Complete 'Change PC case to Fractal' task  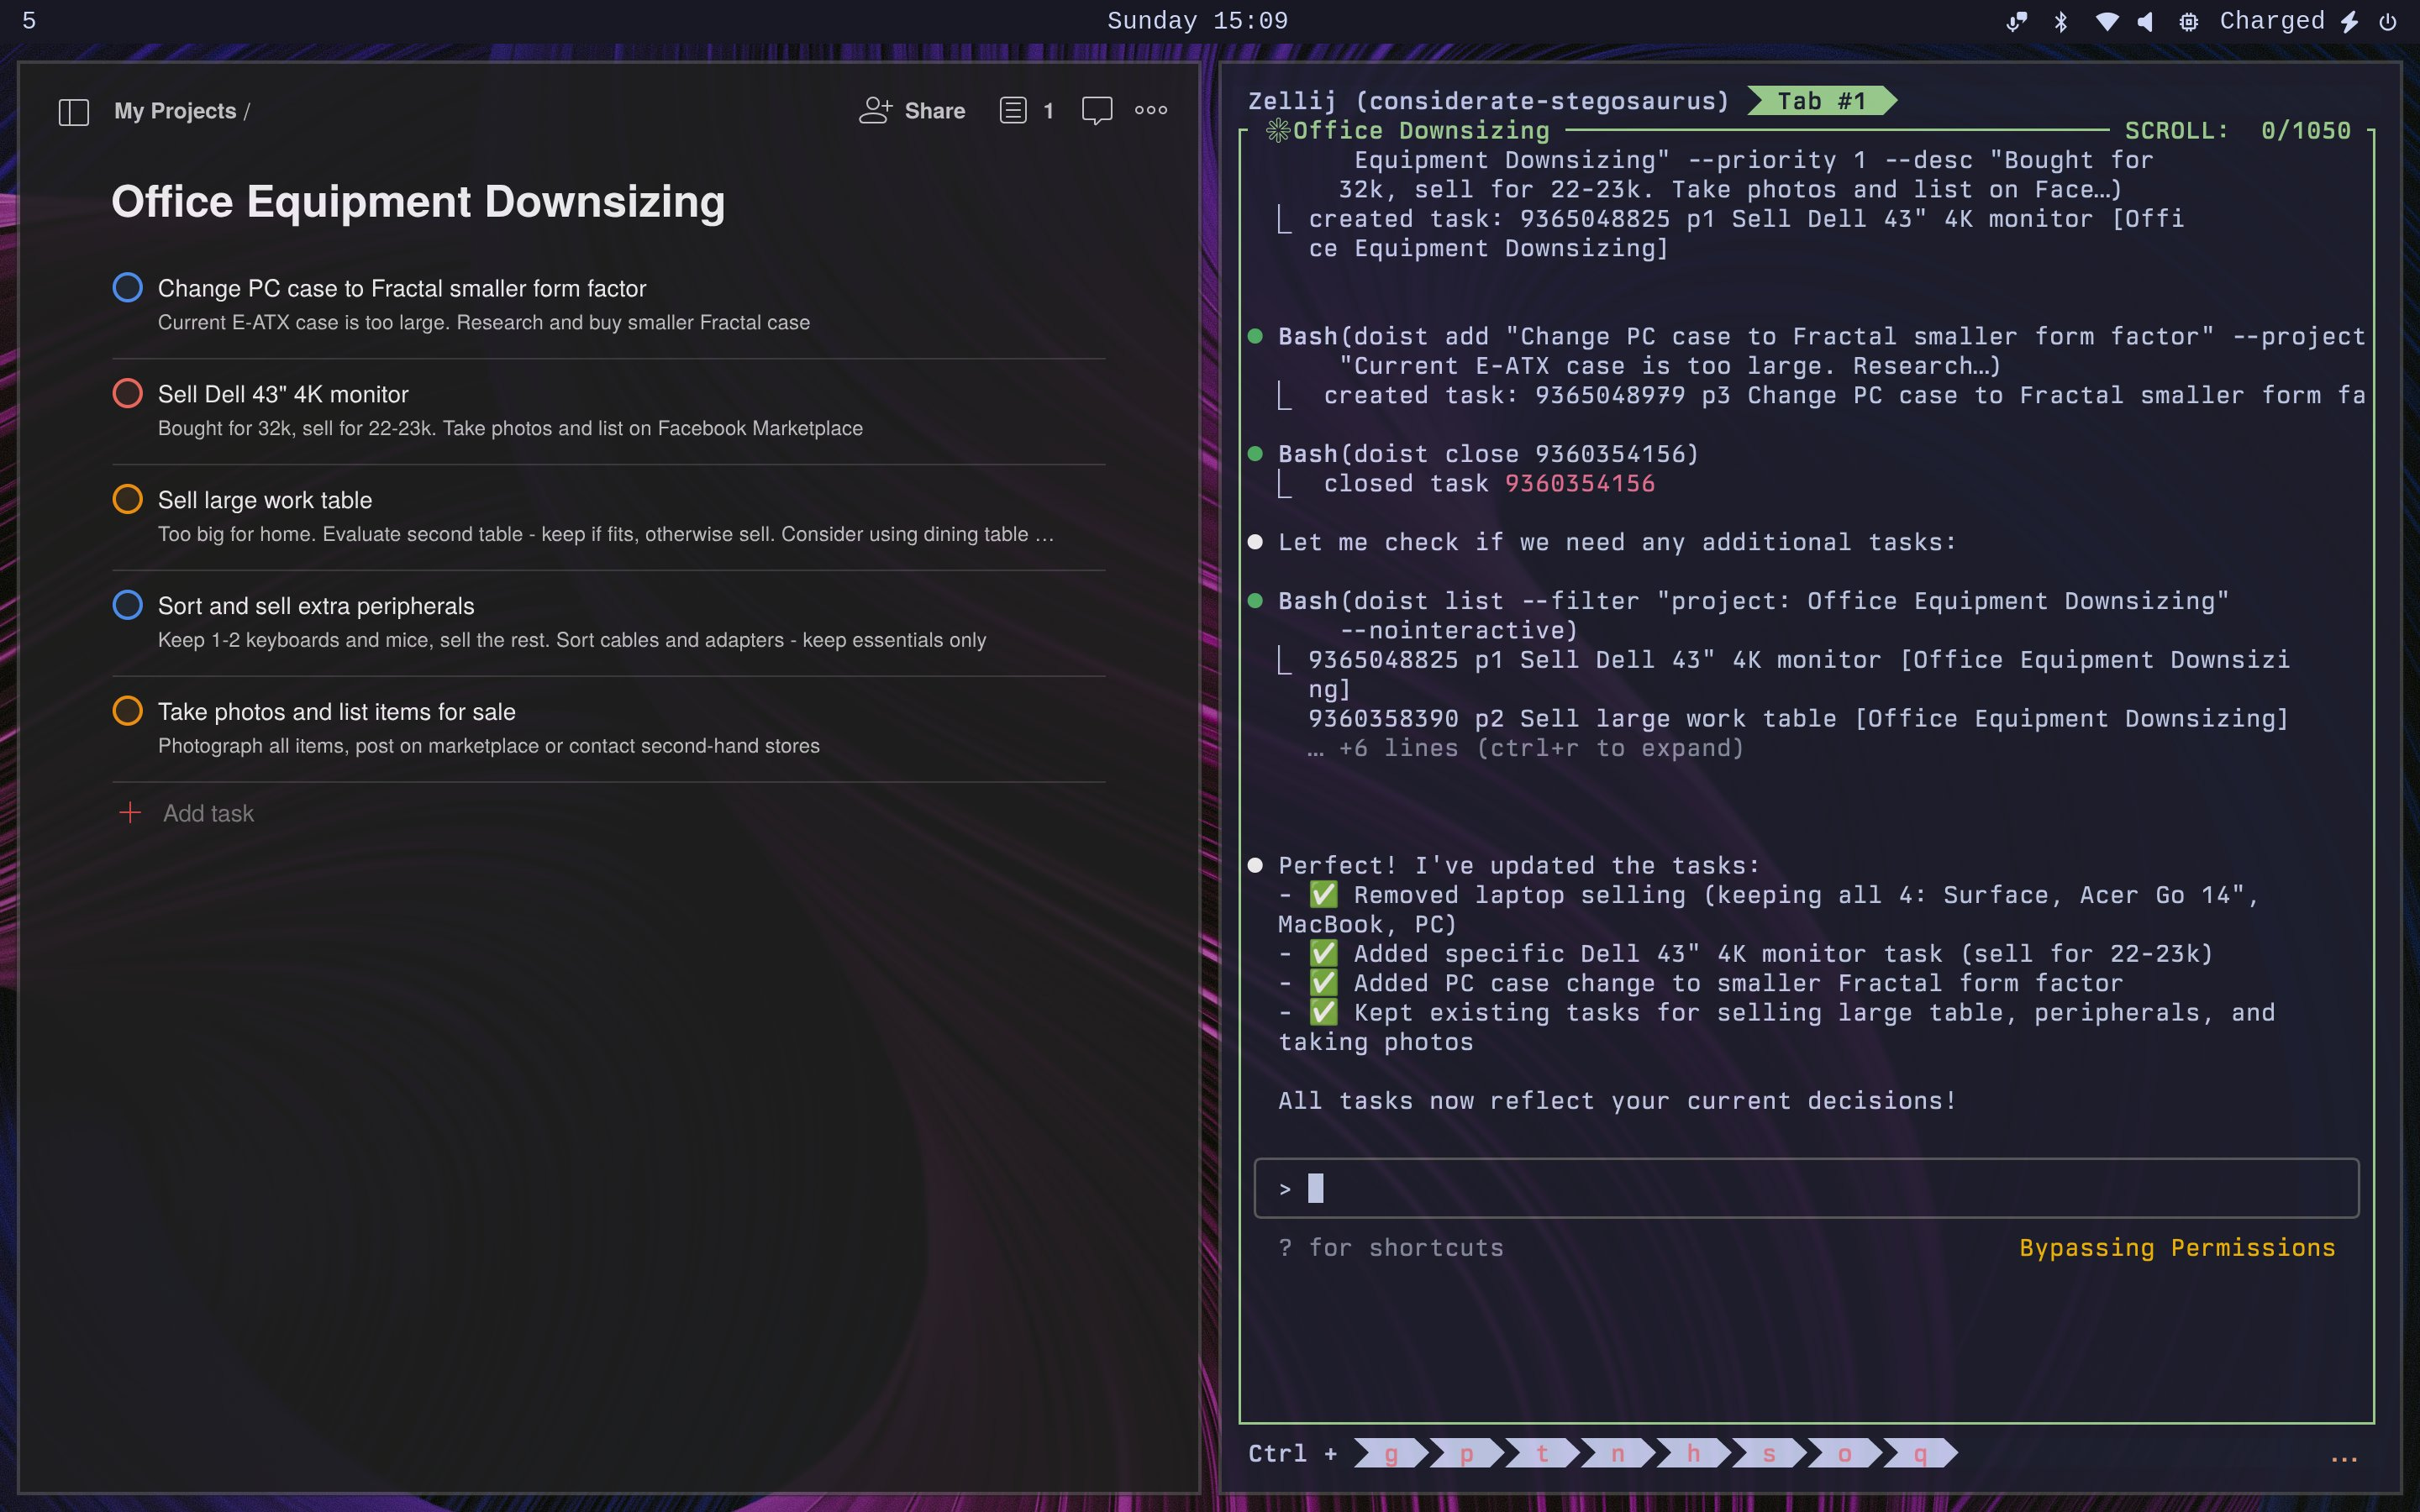pos(127,288)
